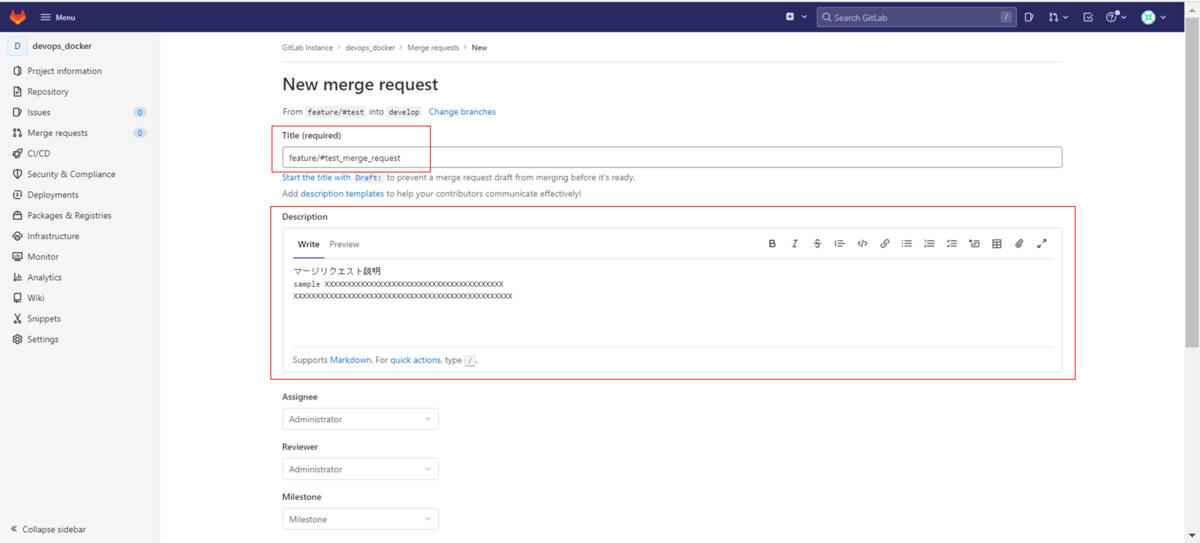This screenshot has height=543, width=1200.
Task: Open the description templates link
Action: tap(342, 194)
